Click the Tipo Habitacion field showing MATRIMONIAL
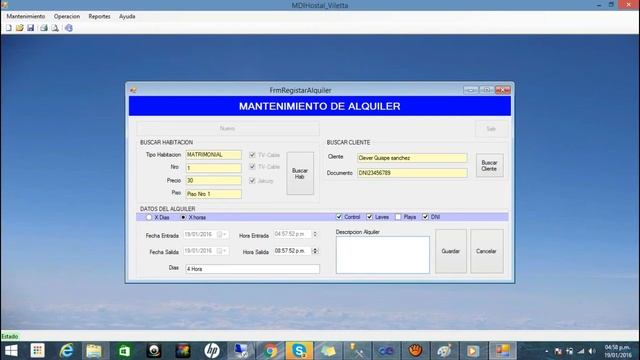The height and width of the screenshot is (360, 640). point(213,155)
